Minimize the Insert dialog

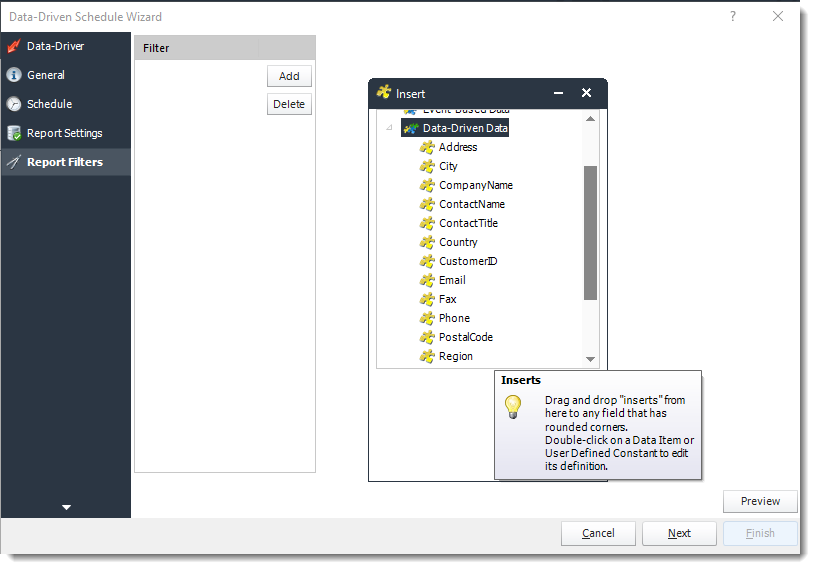coord(558,93)
